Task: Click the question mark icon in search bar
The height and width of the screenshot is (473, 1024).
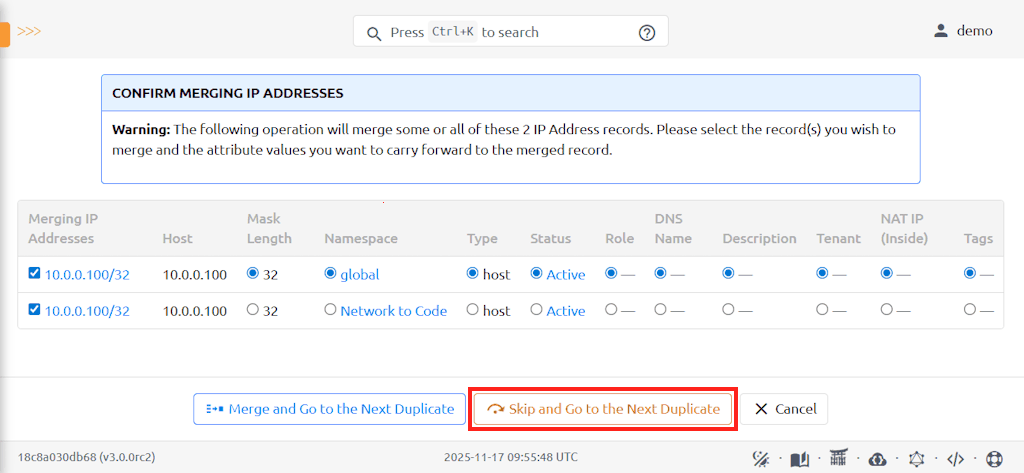Action: tap(647, 32)
